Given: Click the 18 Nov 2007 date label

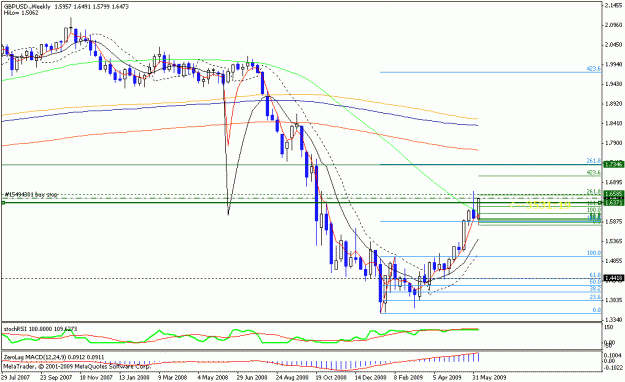Looking at the screenshot, I should [95, 377].
